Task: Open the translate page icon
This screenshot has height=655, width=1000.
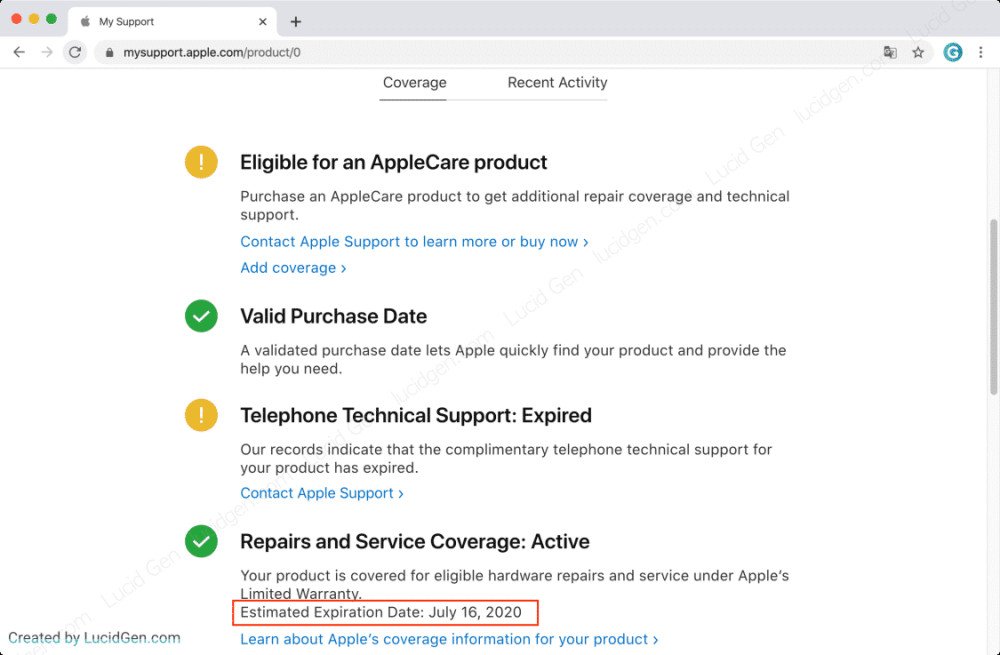Action: tap(890, 52)
